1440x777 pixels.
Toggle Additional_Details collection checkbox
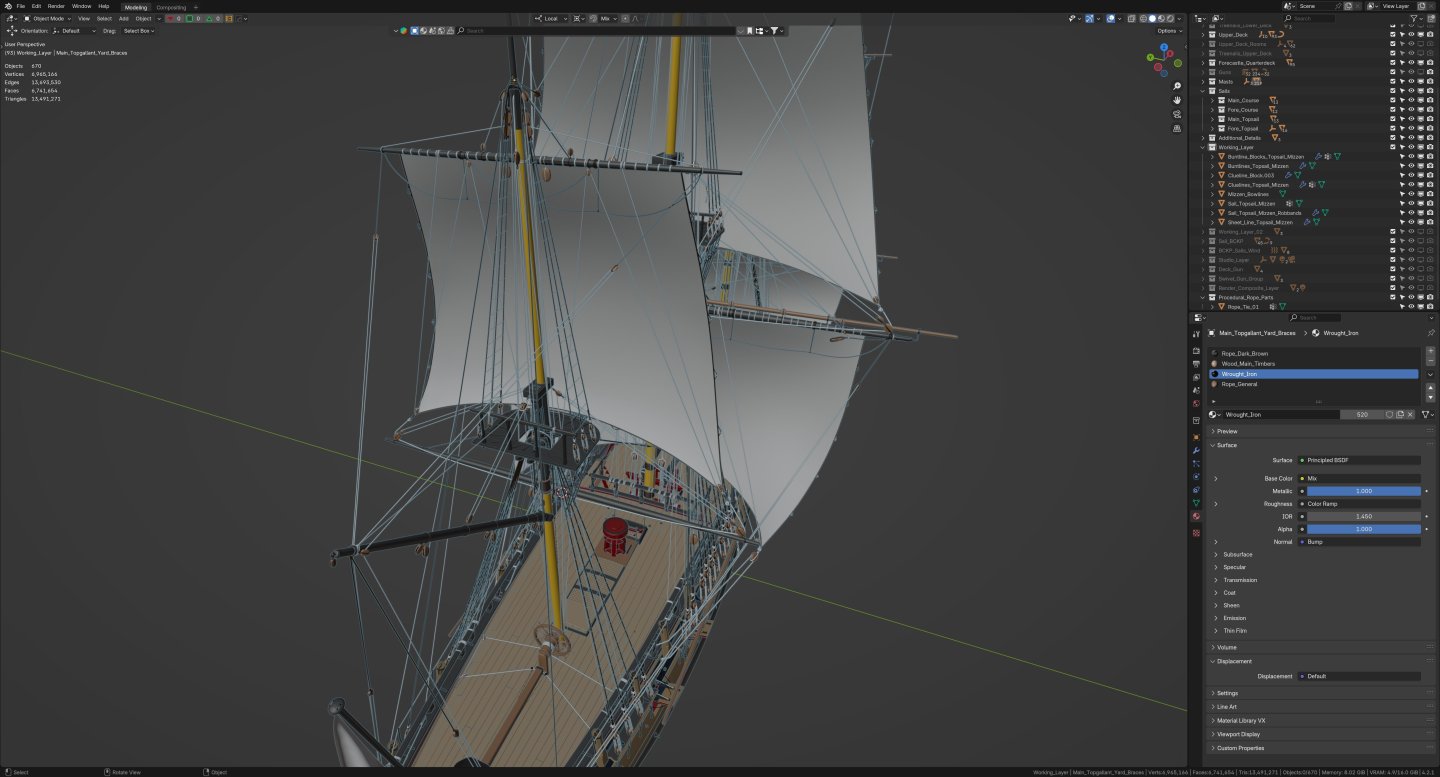pos(1392,138)
